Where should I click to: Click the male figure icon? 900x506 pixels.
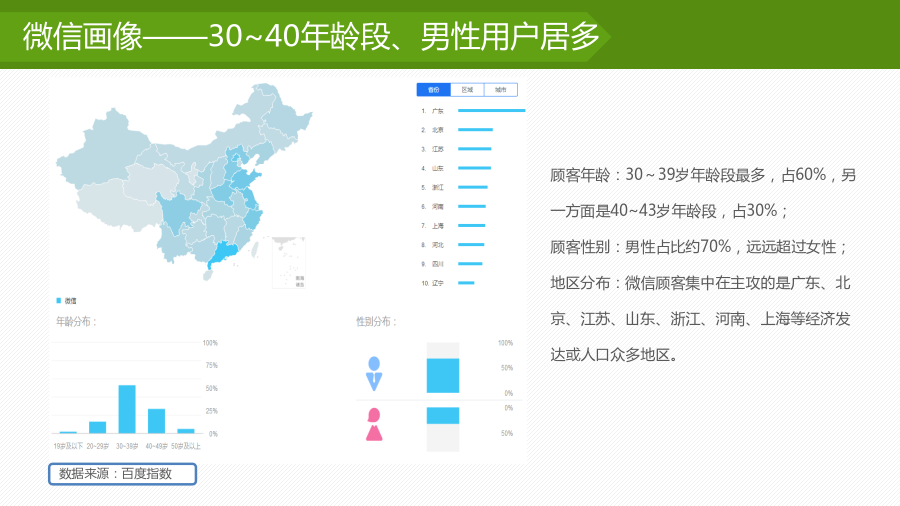coord(374,373)
